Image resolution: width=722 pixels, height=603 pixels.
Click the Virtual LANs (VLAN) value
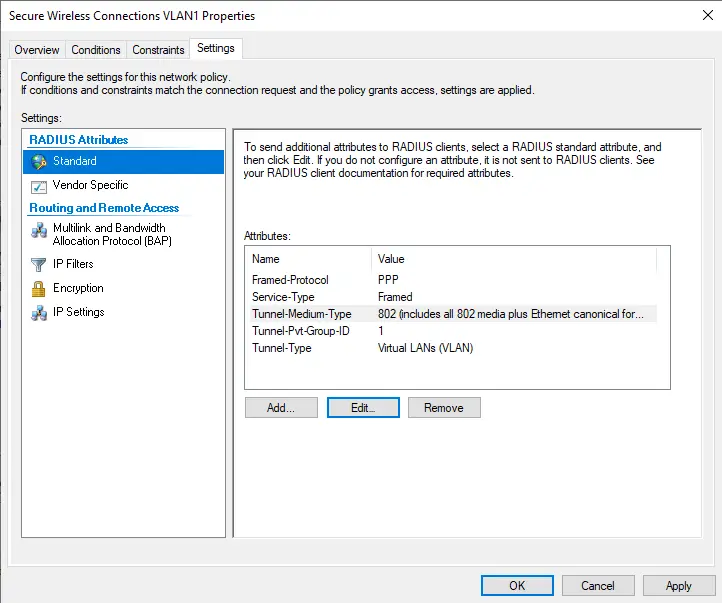pyautogui.click(x=425, y=348)
